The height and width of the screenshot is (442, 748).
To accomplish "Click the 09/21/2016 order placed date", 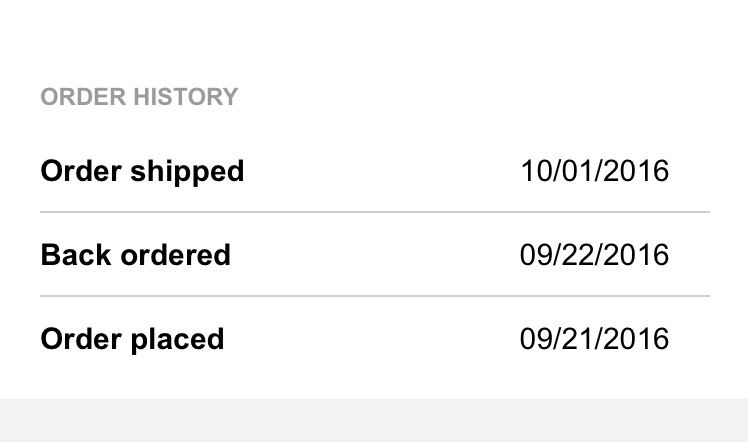I will click(594, 339).
